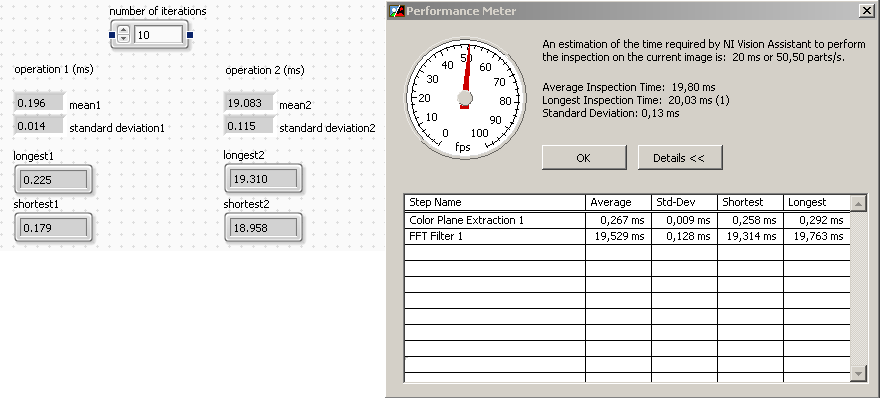Click the Step Name column header
The image size is (880, 398).
[495, 203]
